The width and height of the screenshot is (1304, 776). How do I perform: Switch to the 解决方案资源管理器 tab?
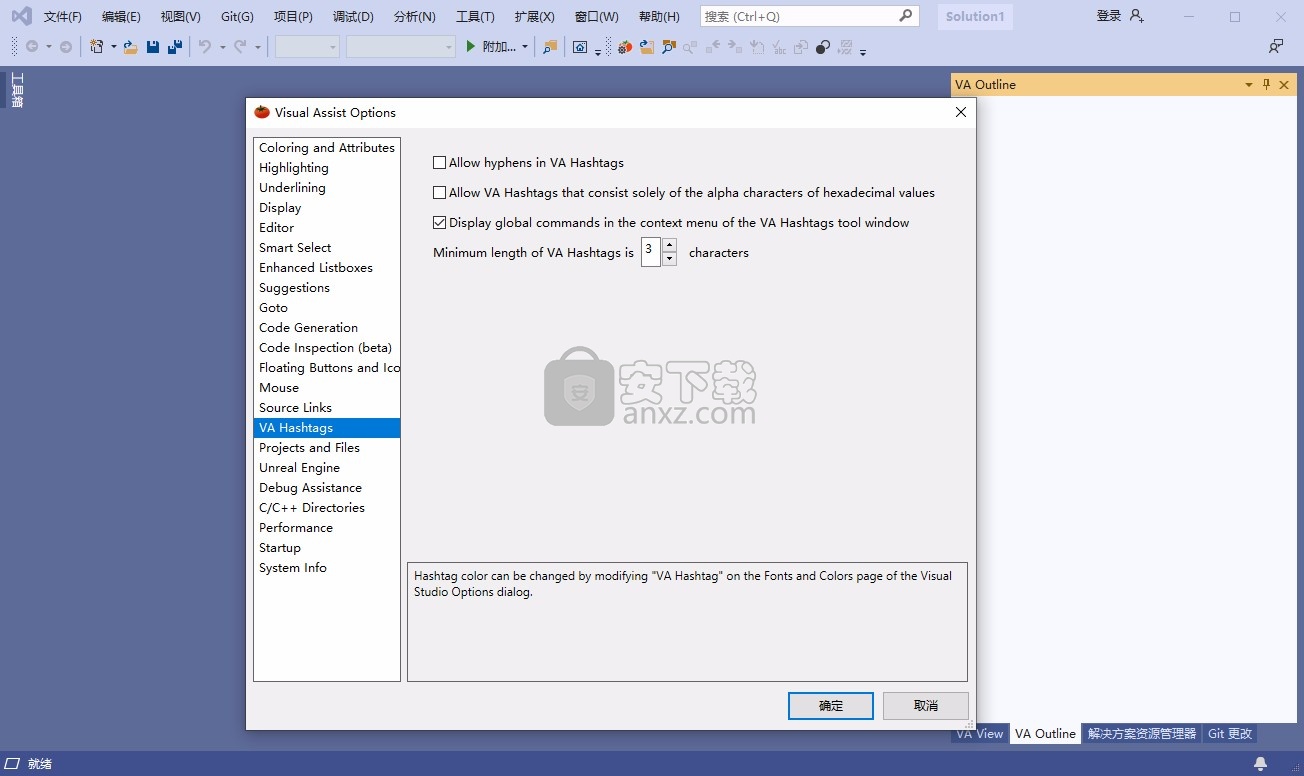1142,734
